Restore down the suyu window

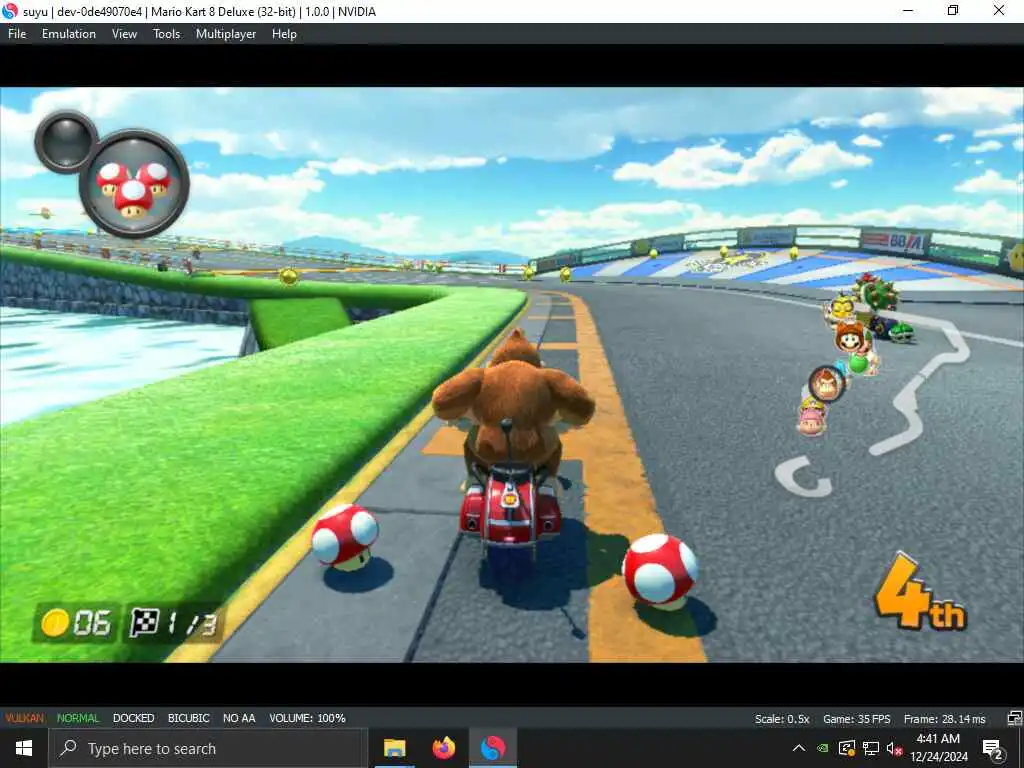(953, 10)
